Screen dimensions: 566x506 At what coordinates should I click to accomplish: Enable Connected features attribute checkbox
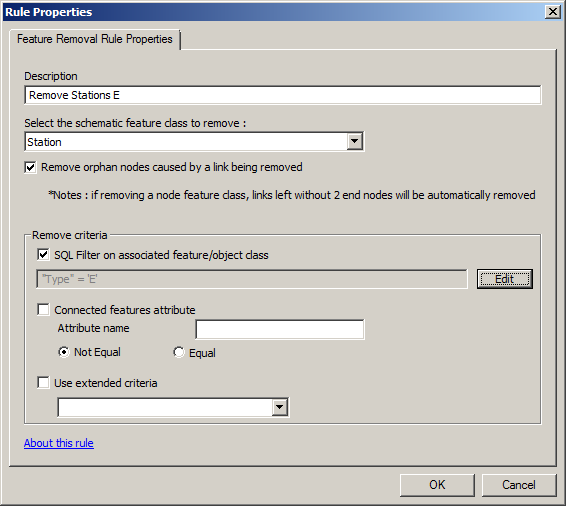click(x=43, y=310)
